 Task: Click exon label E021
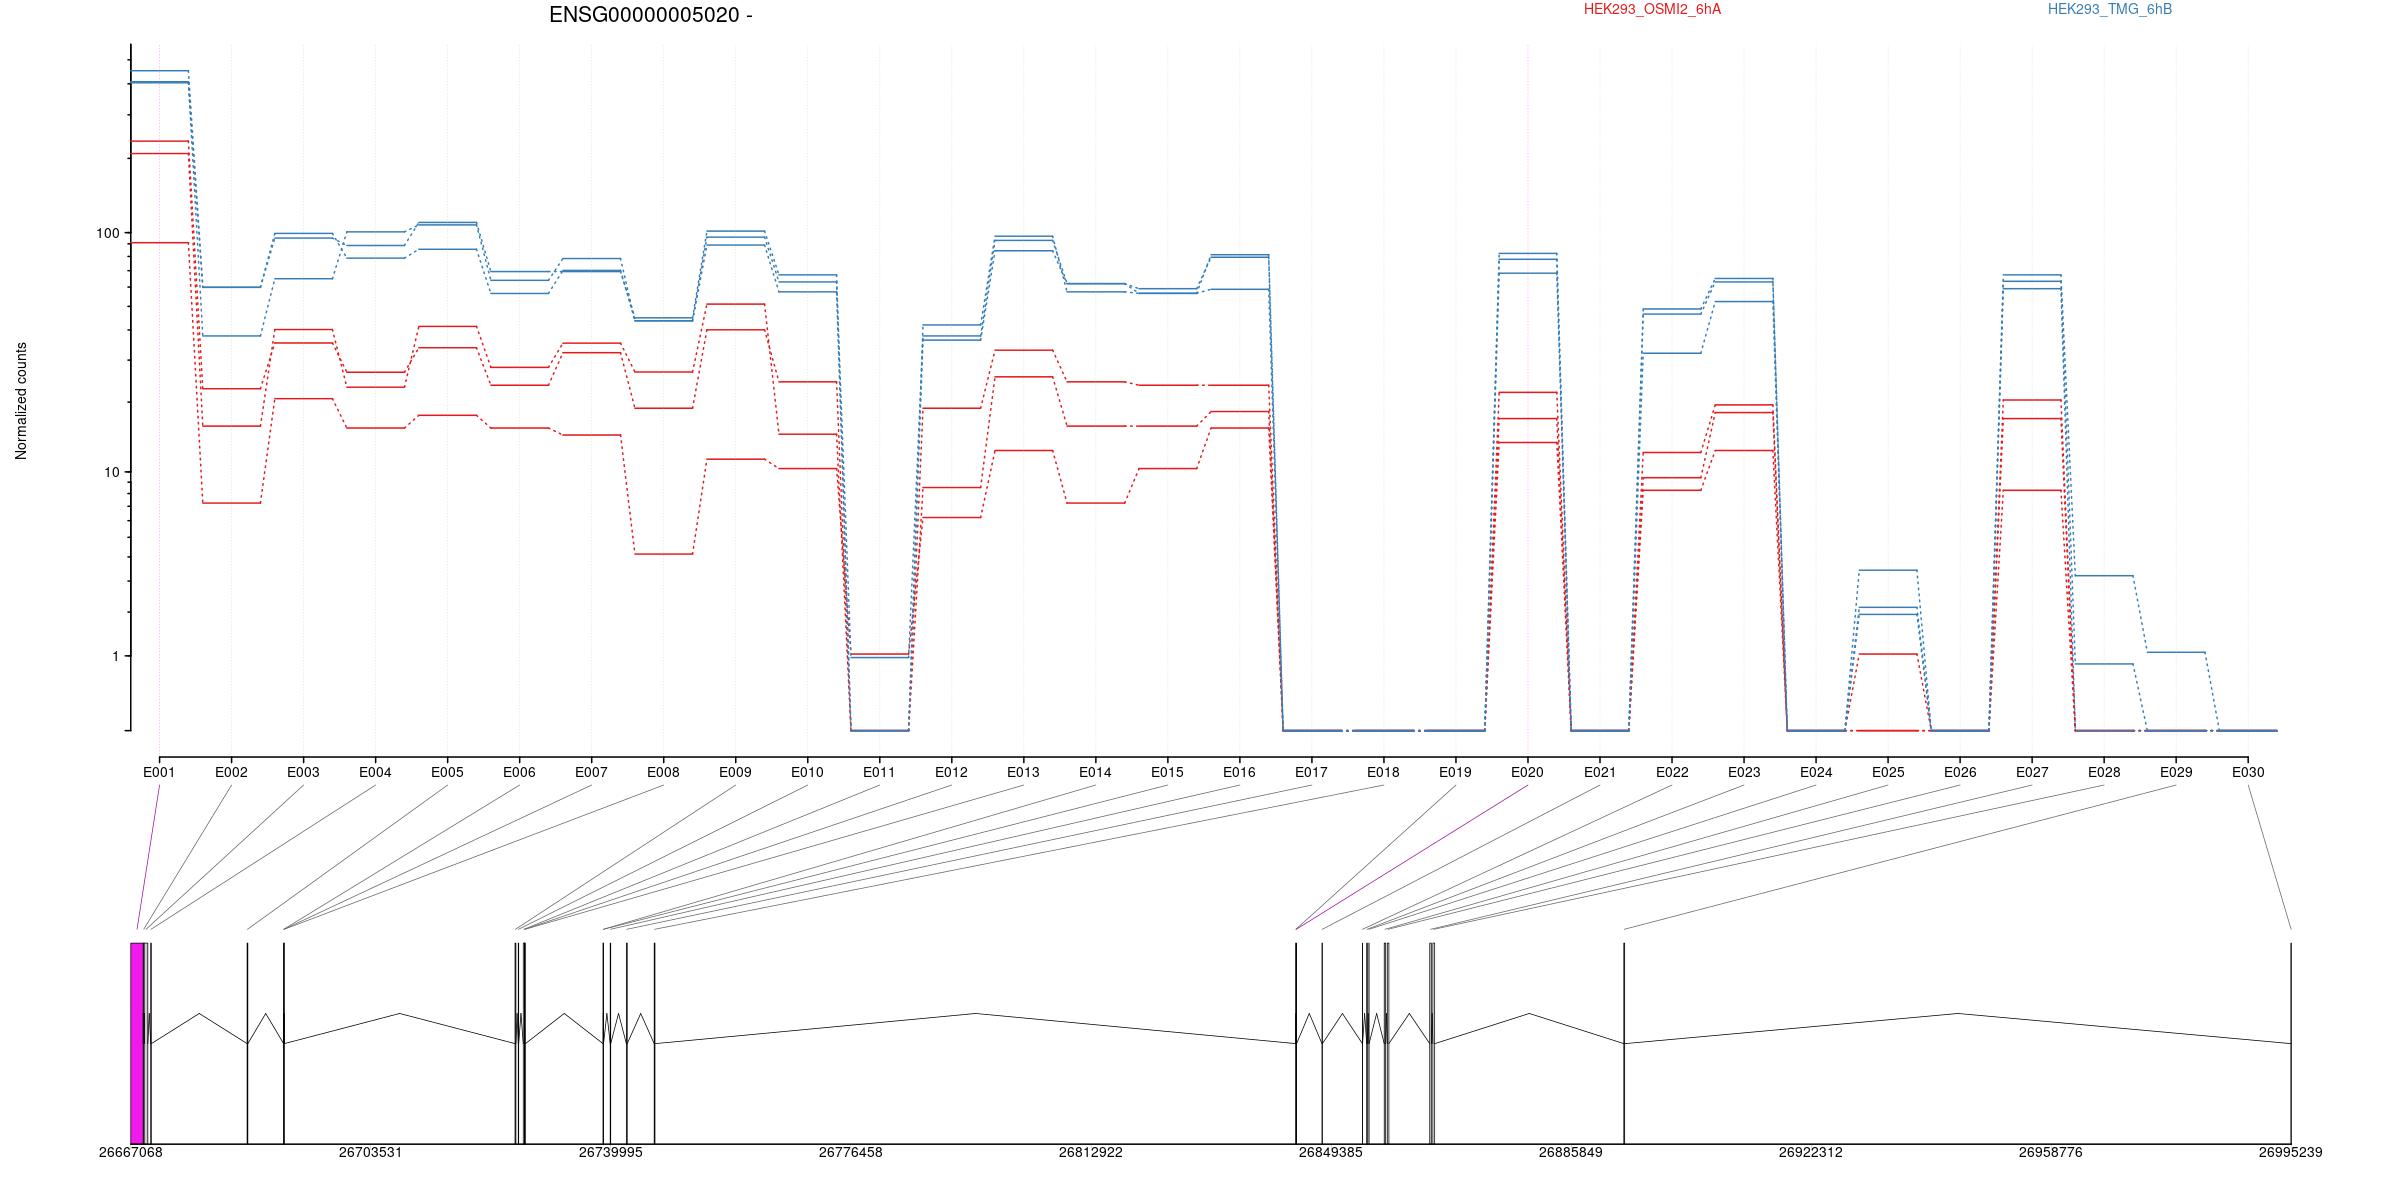pyautogui.click(x=1600, y=772)
